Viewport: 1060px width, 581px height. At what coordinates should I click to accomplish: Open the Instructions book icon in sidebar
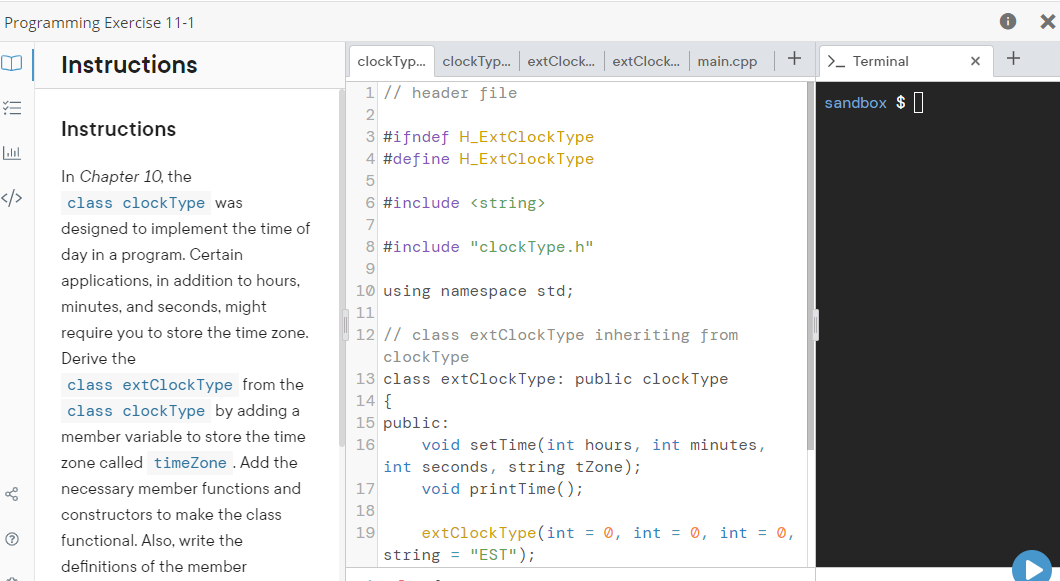click(x=11, y=63)
